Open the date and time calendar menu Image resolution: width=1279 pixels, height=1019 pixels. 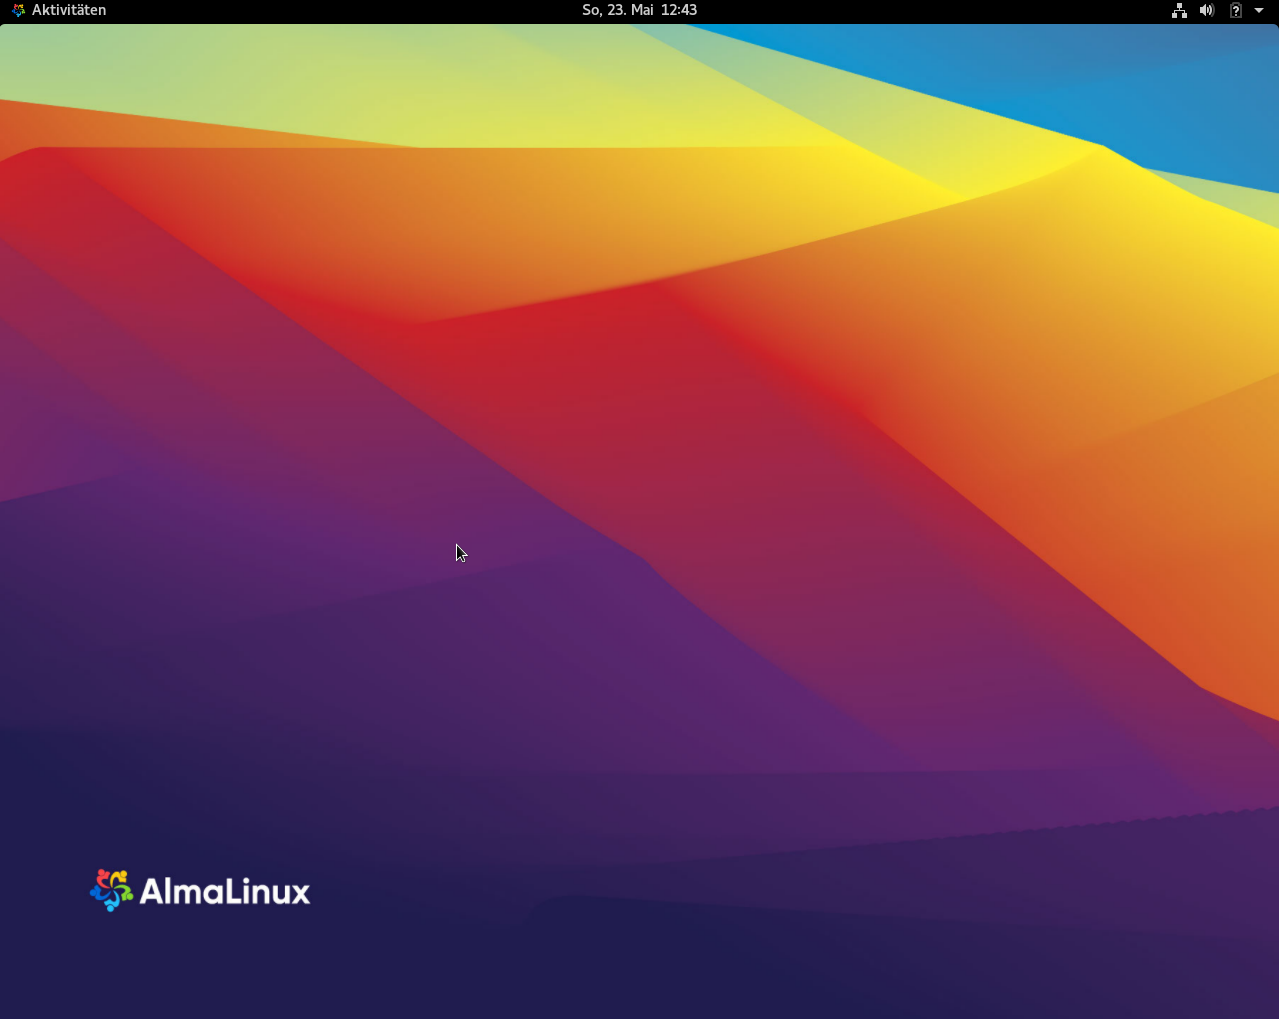pos(640,10)
